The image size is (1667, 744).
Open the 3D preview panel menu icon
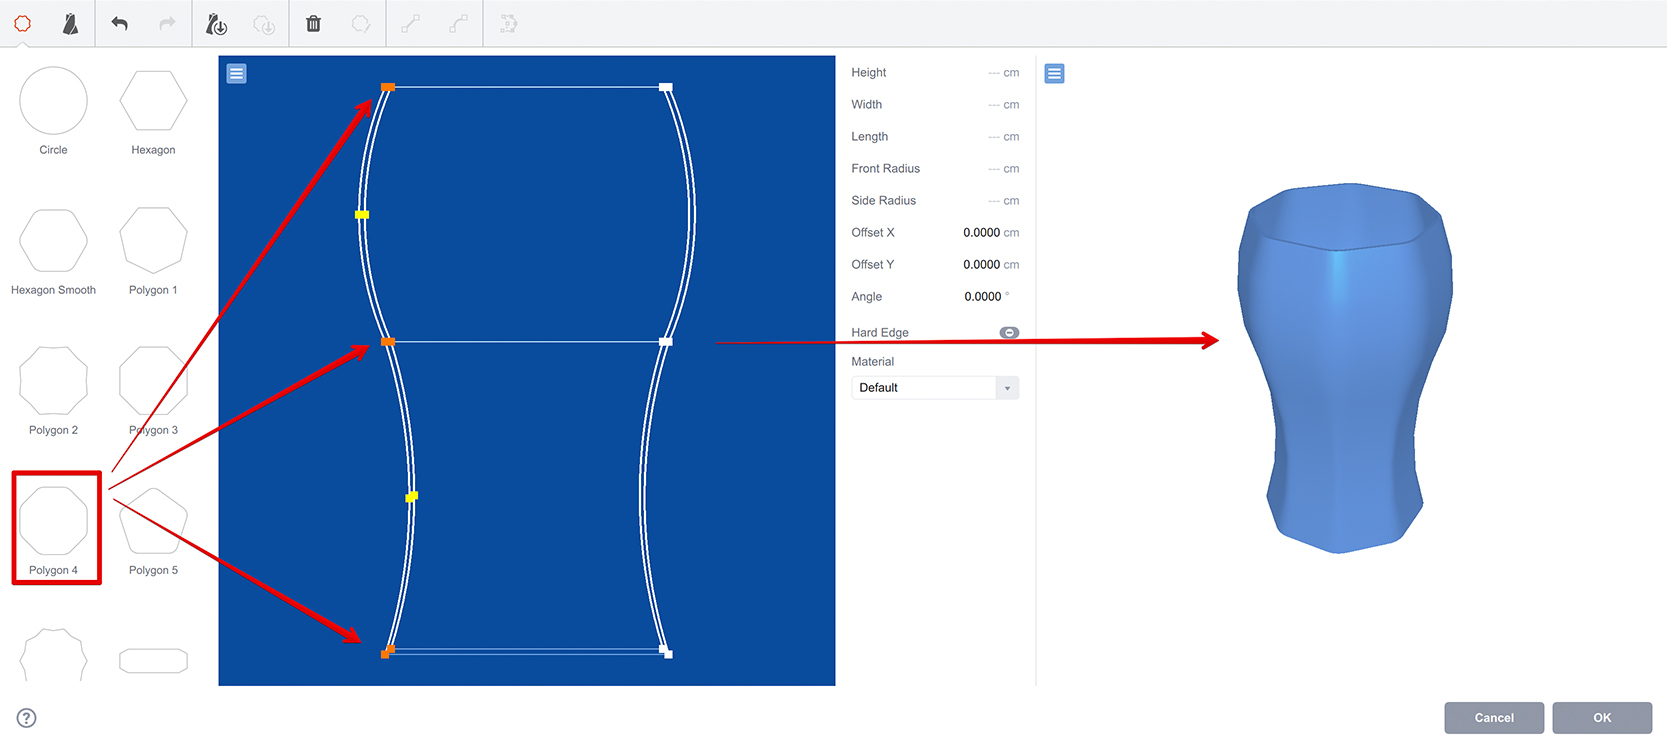[1054, 74]
